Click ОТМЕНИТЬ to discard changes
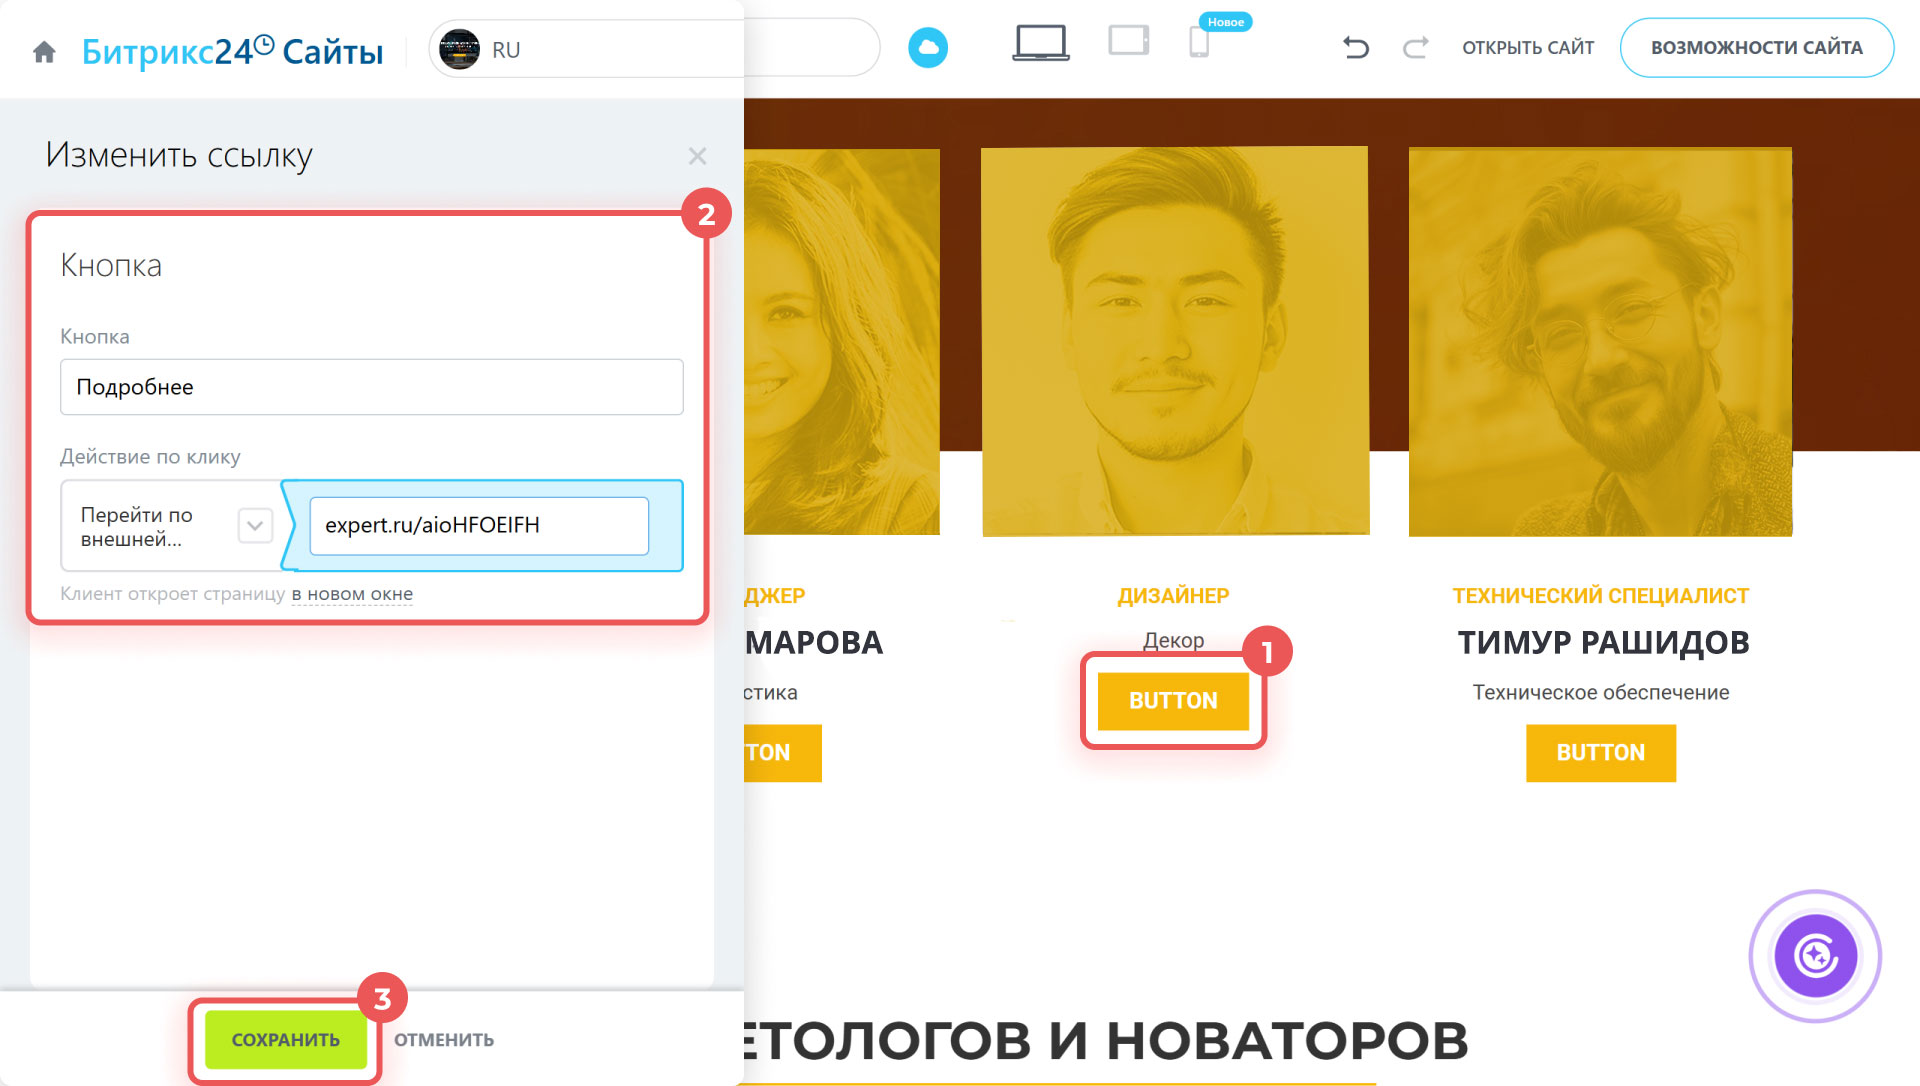The height and width of the screenshot is (1086, 1920). pyautogui.click(x=443, y=1039)
